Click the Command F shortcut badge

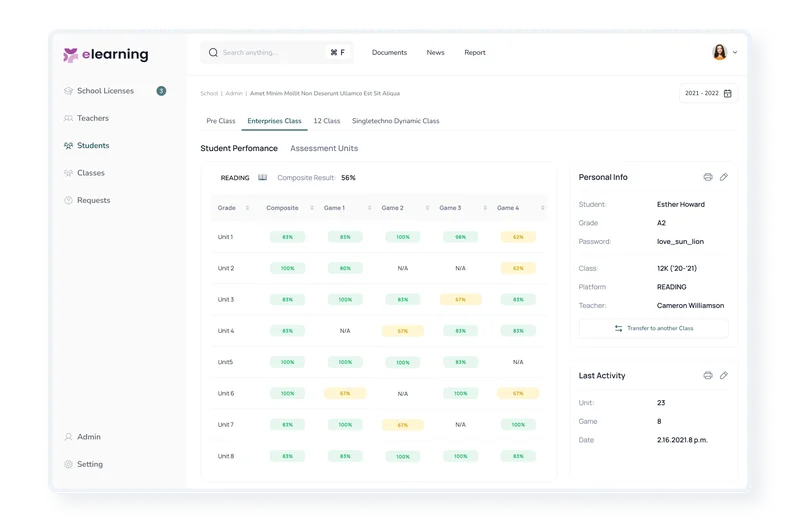point(338,53)
